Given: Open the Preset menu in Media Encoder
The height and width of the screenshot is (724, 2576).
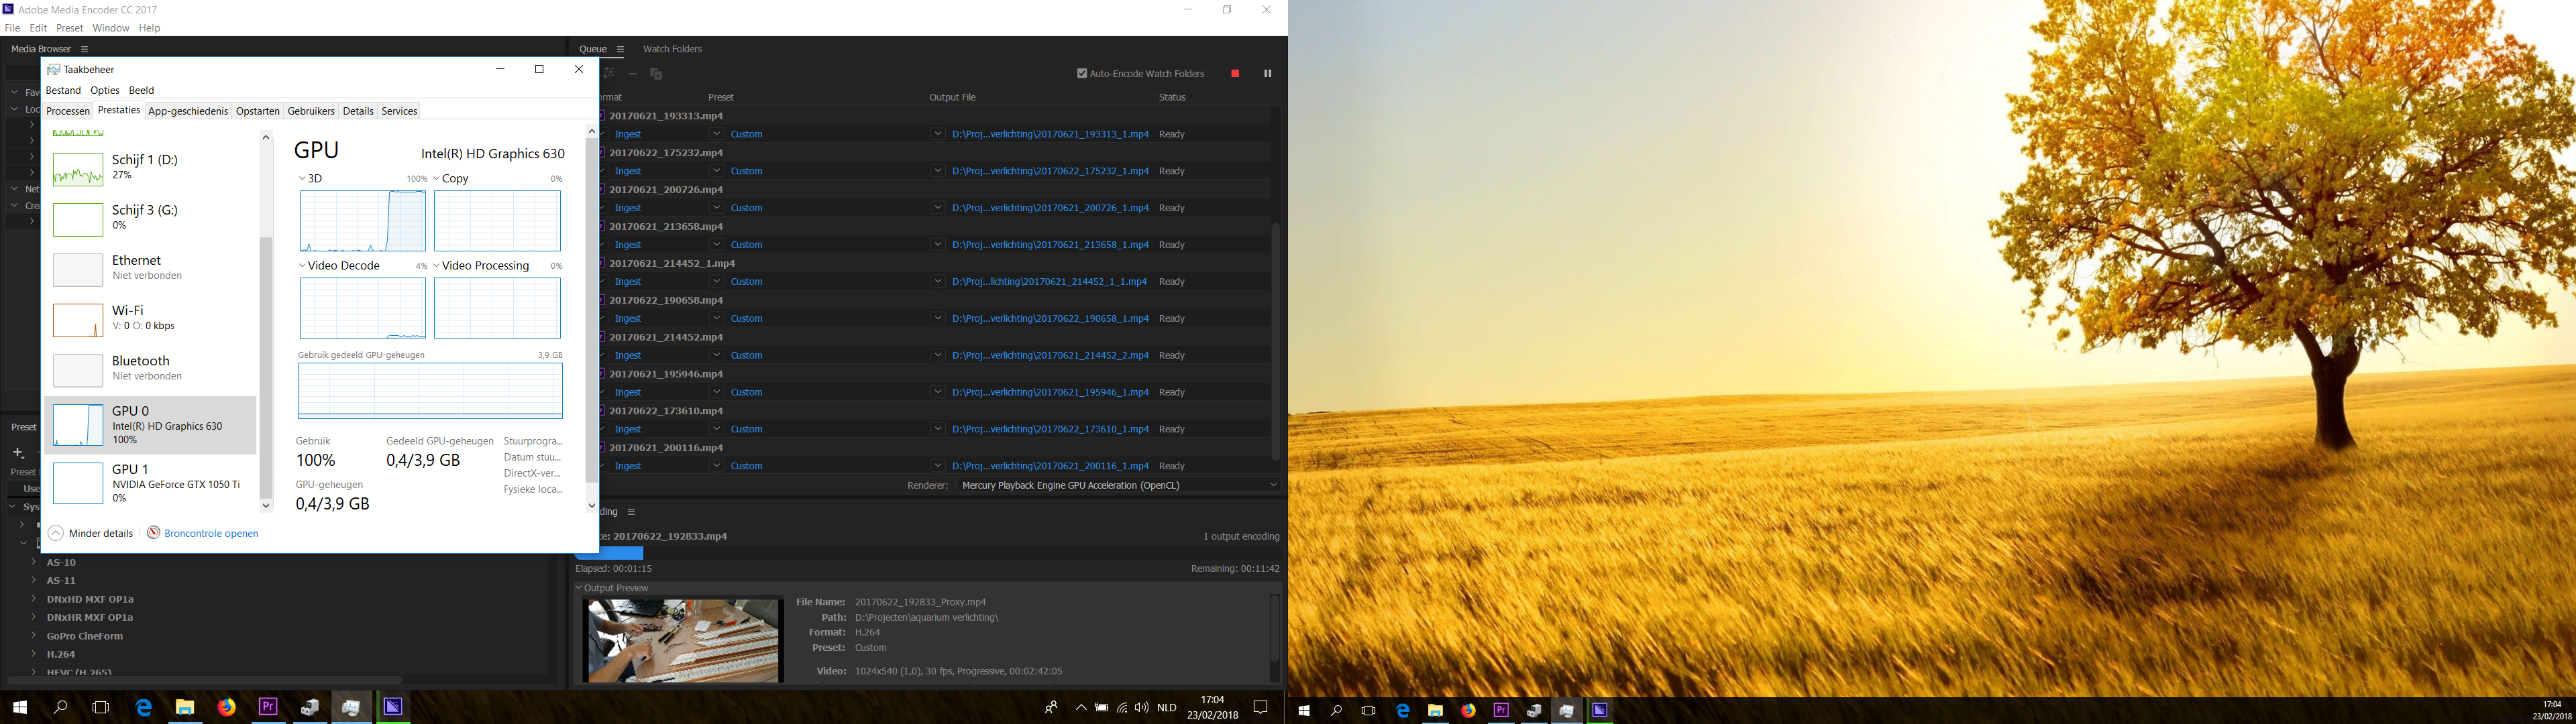Looking at the screenshot, I should tap(70, 28).
